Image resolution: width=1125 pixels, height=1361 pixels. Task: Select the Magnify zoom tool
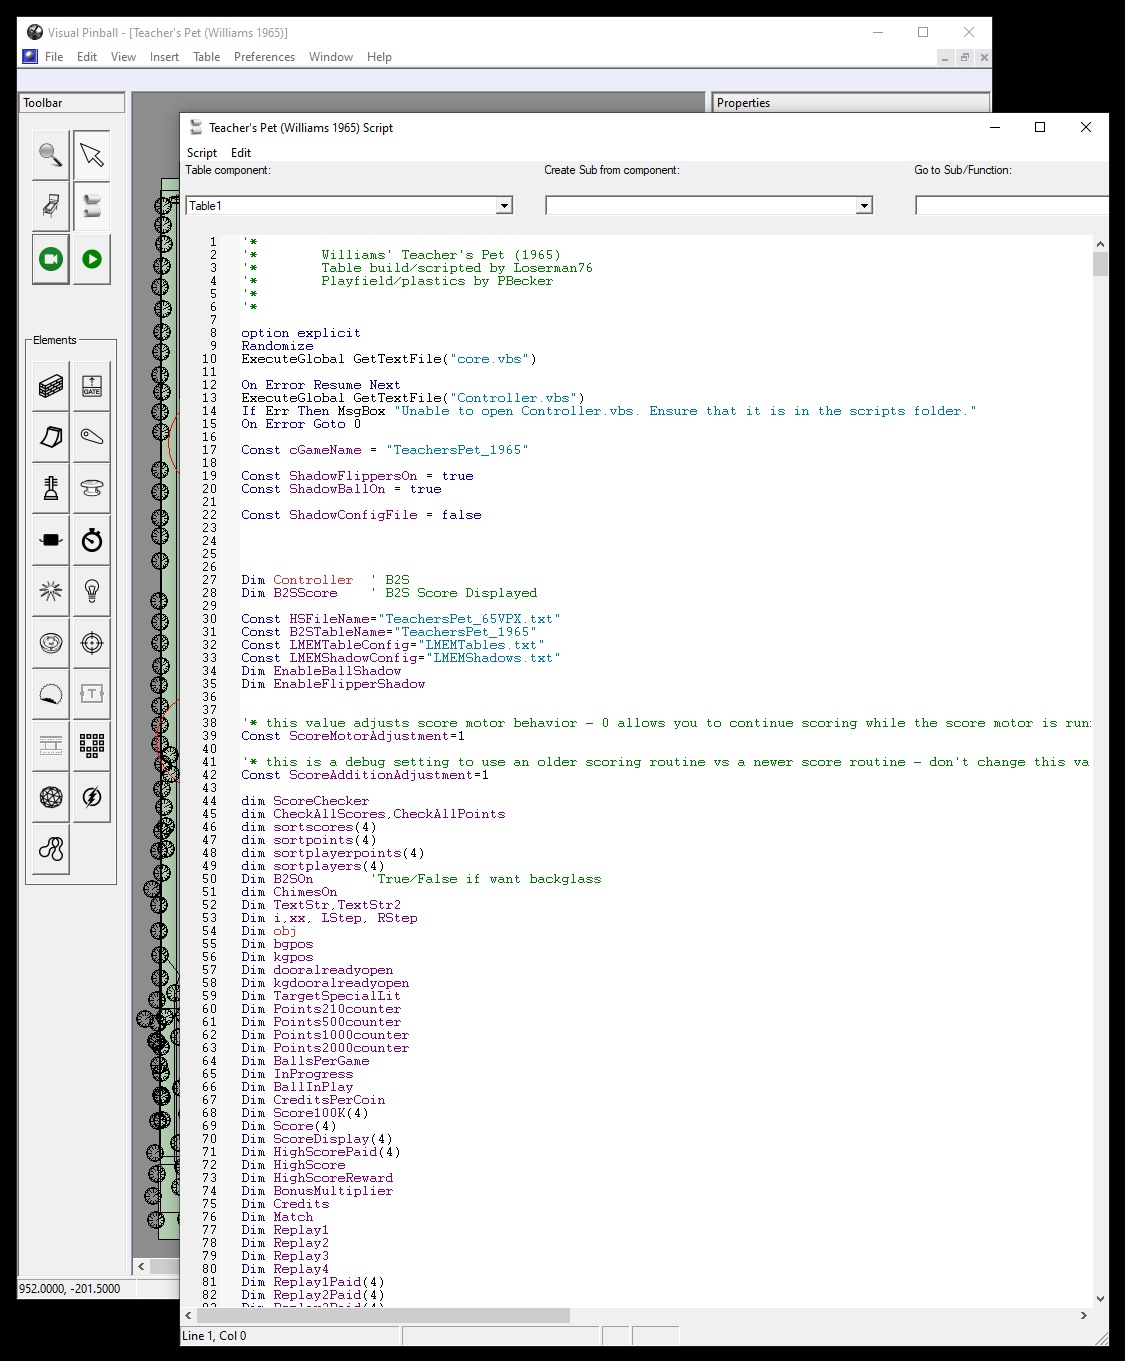click(50, 155)
